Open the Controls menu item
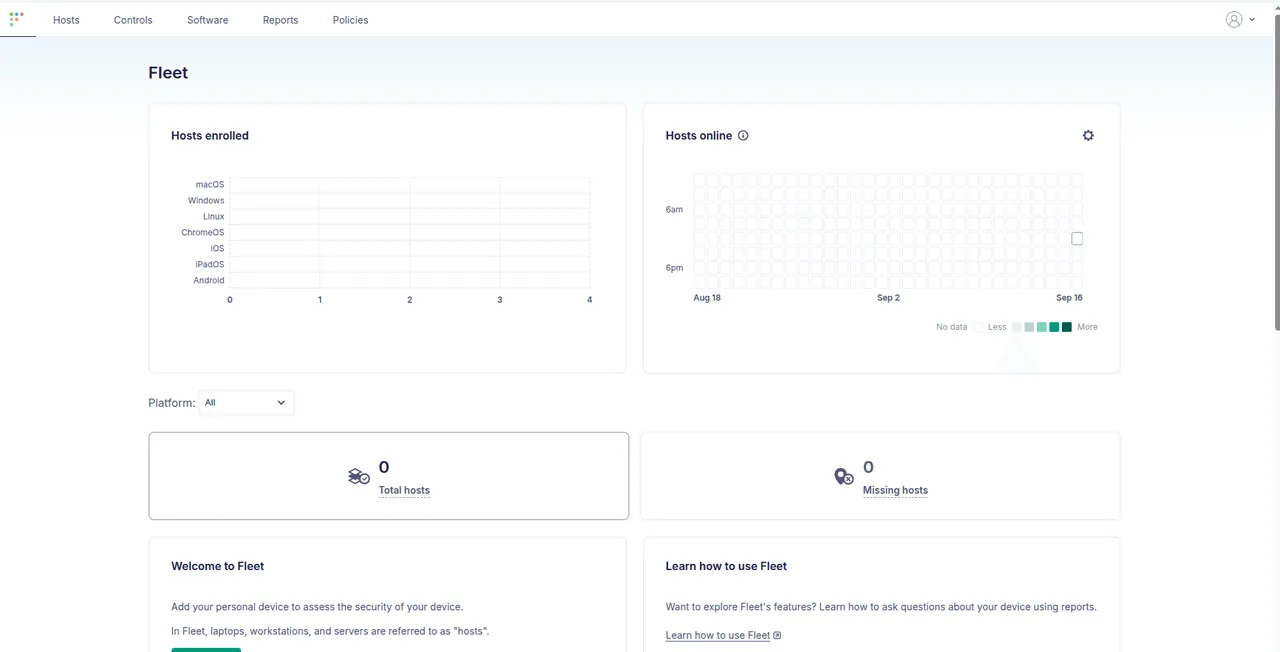Screen dimensions: 1280x652 click(x=133, y=20)
